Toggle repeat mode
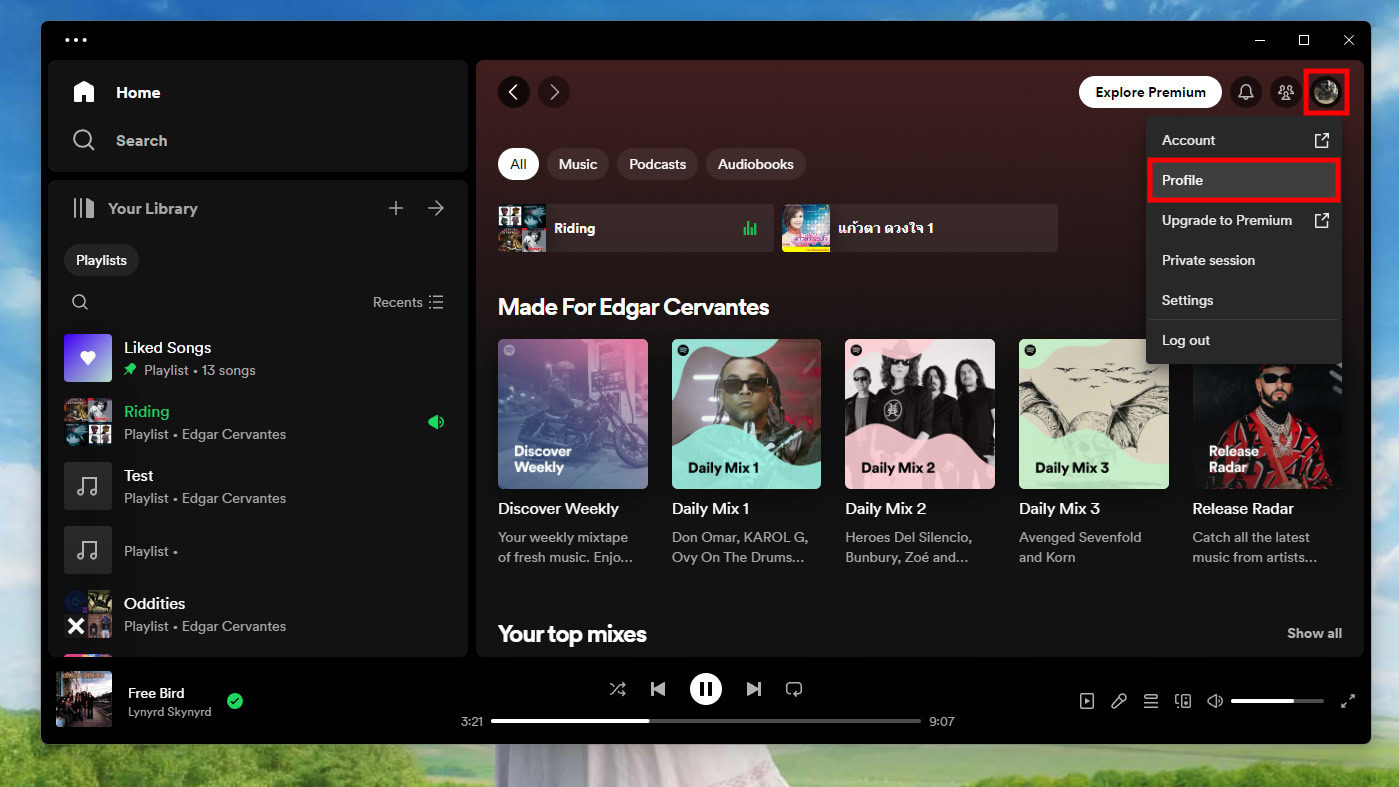This screenshot has height=787, width=1399. coord(794,689)
